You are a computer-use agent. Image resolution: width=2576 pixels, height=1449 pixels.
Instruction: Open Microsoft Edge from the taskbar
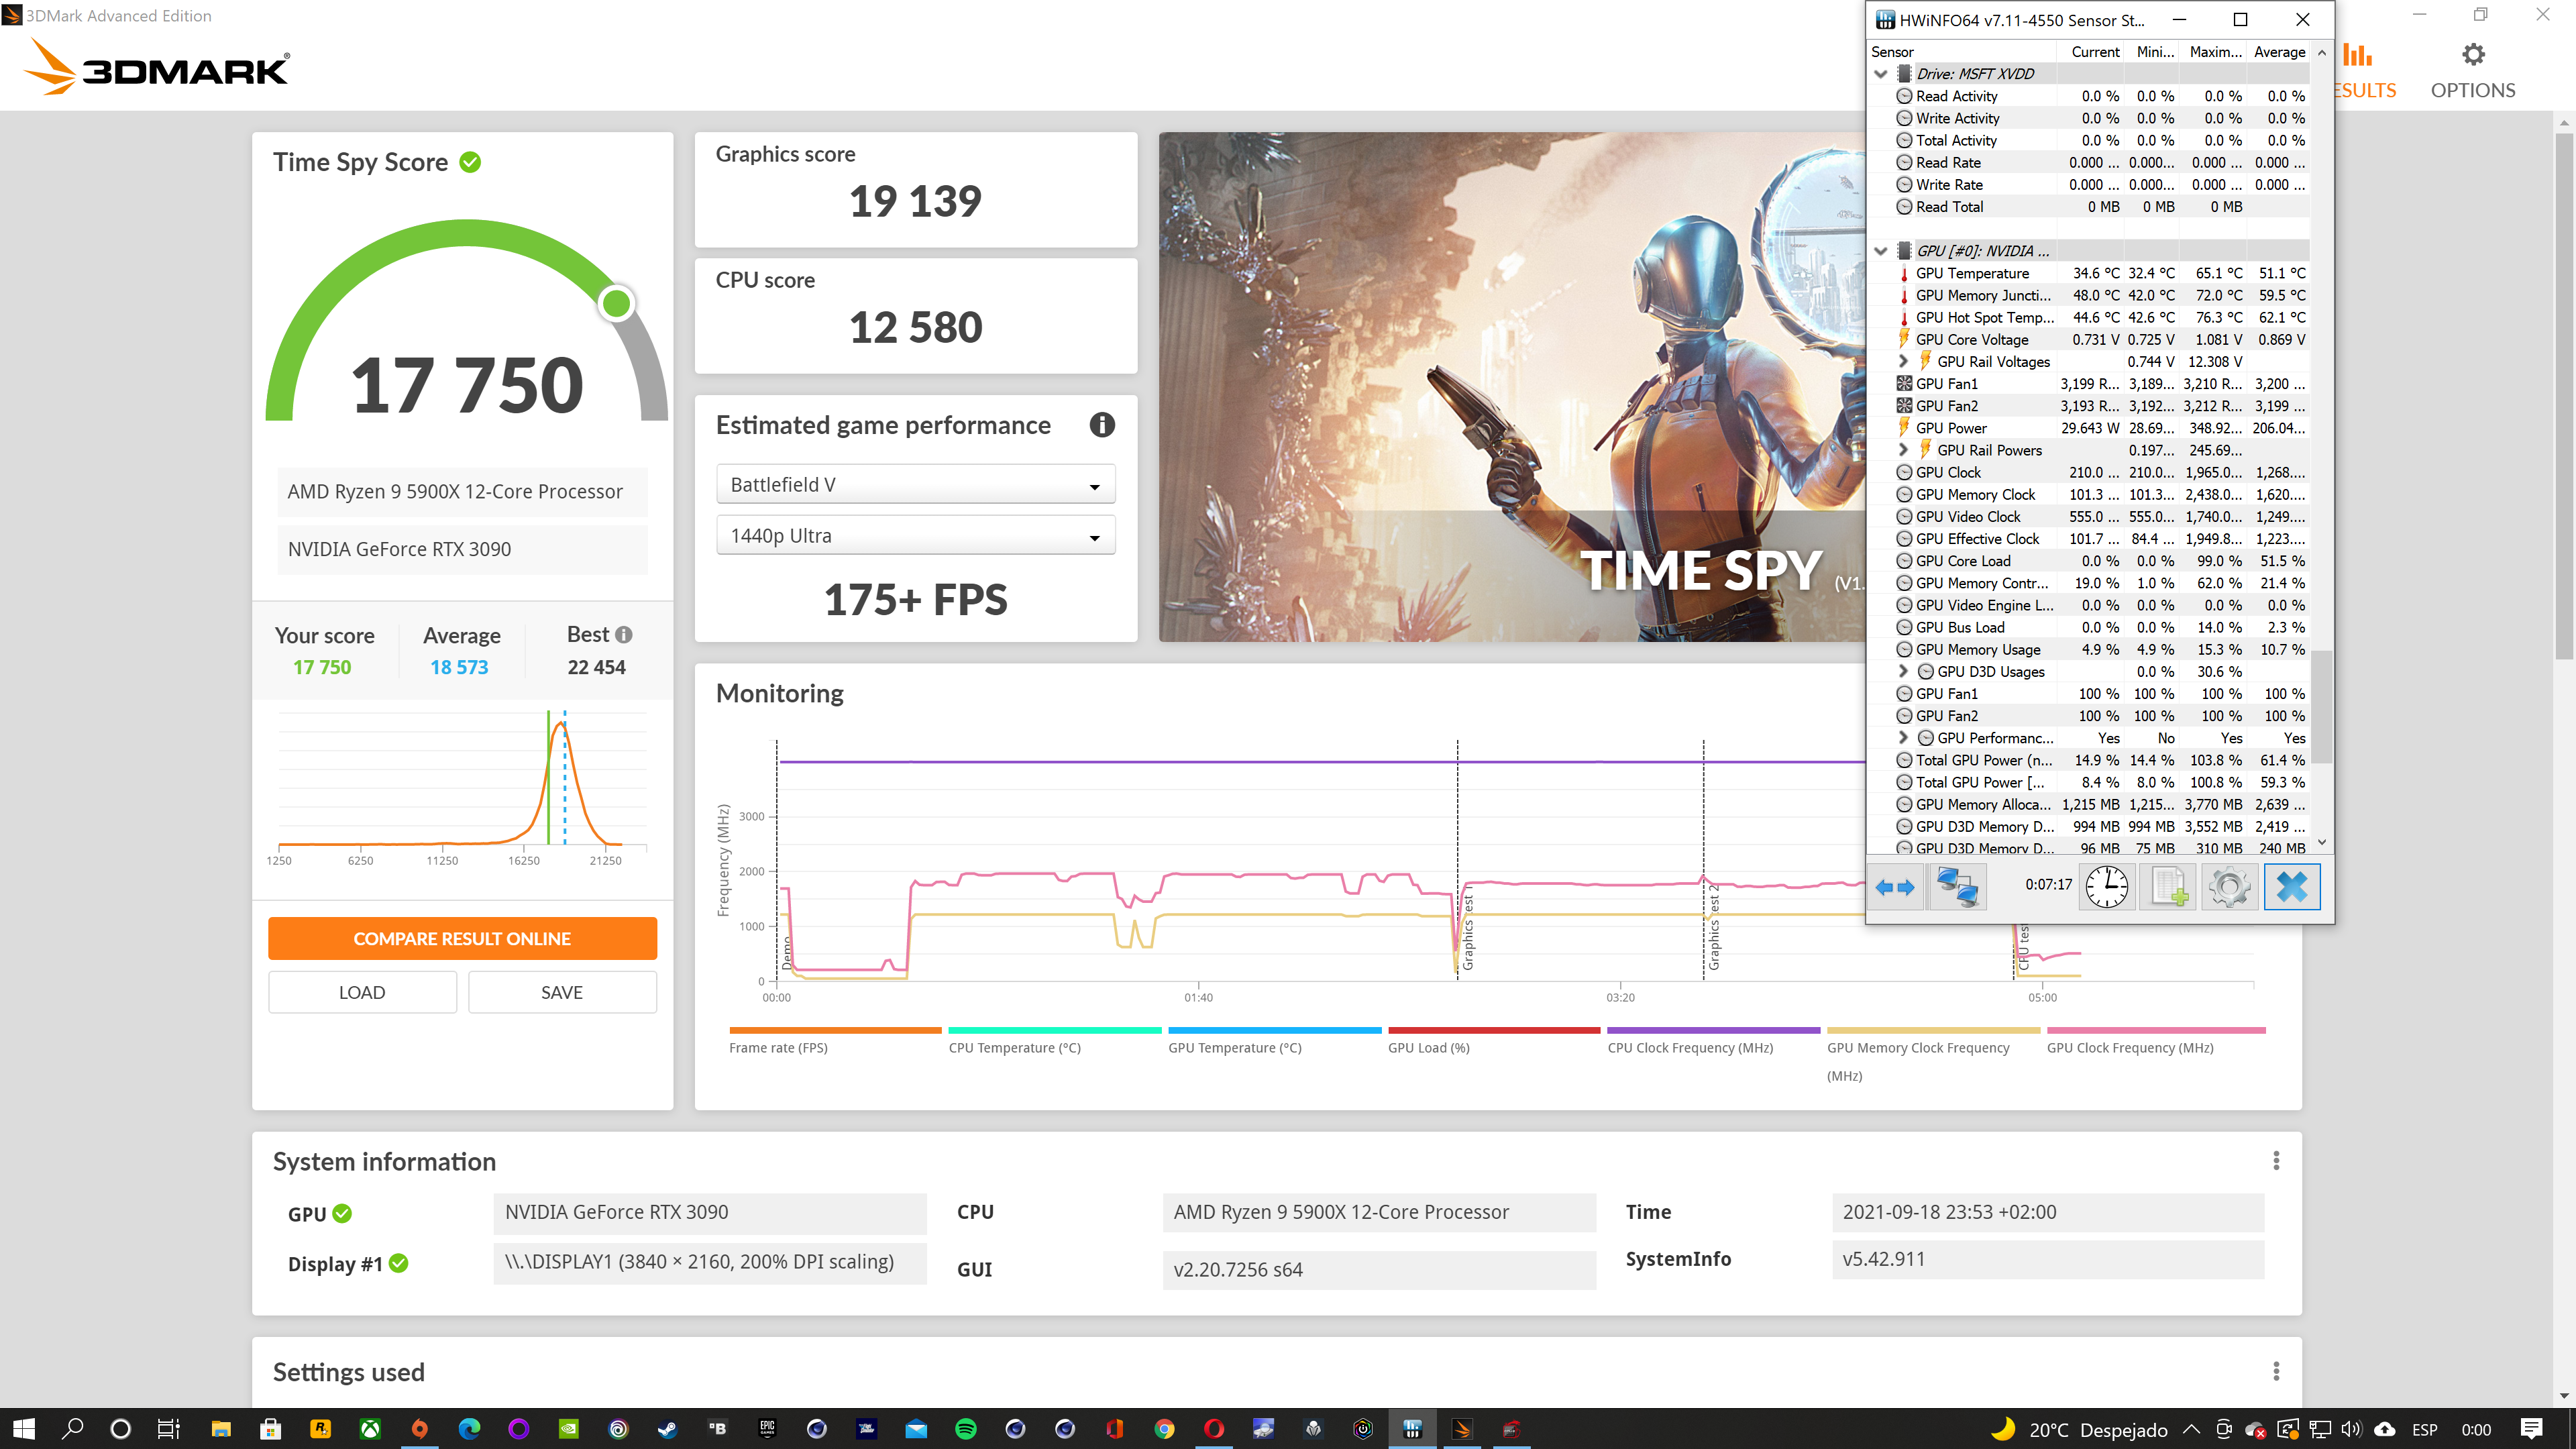click(x=469, y=1429)
